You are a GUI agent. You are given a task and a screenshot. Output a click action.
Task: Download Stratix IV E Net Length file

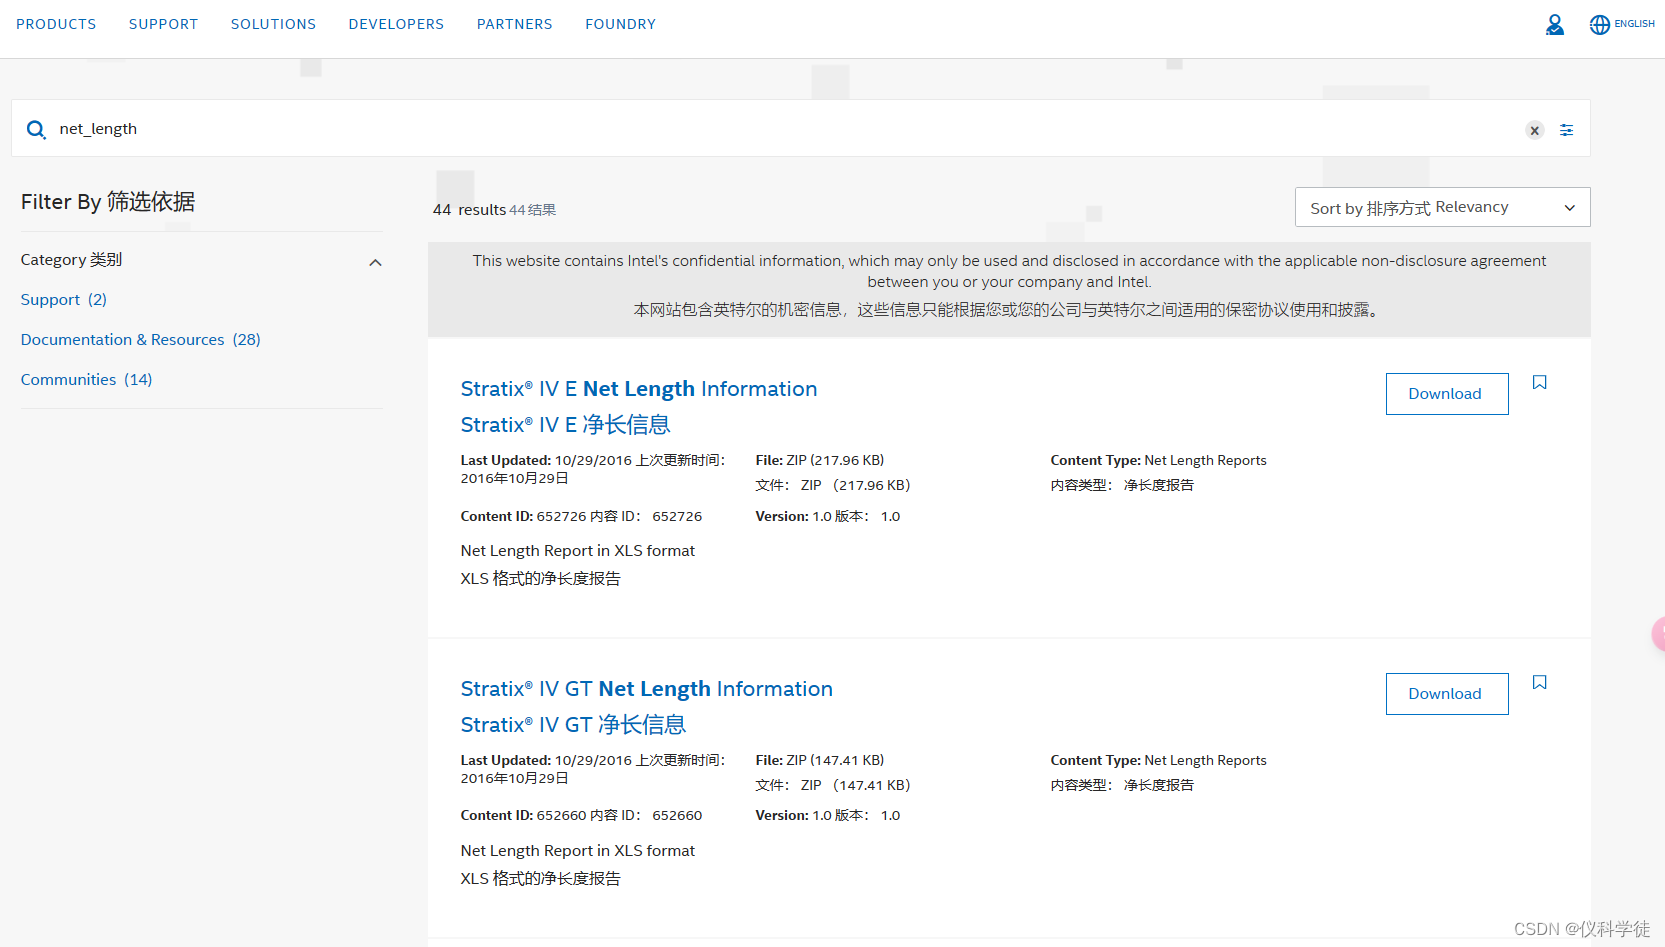(1446, 393)
